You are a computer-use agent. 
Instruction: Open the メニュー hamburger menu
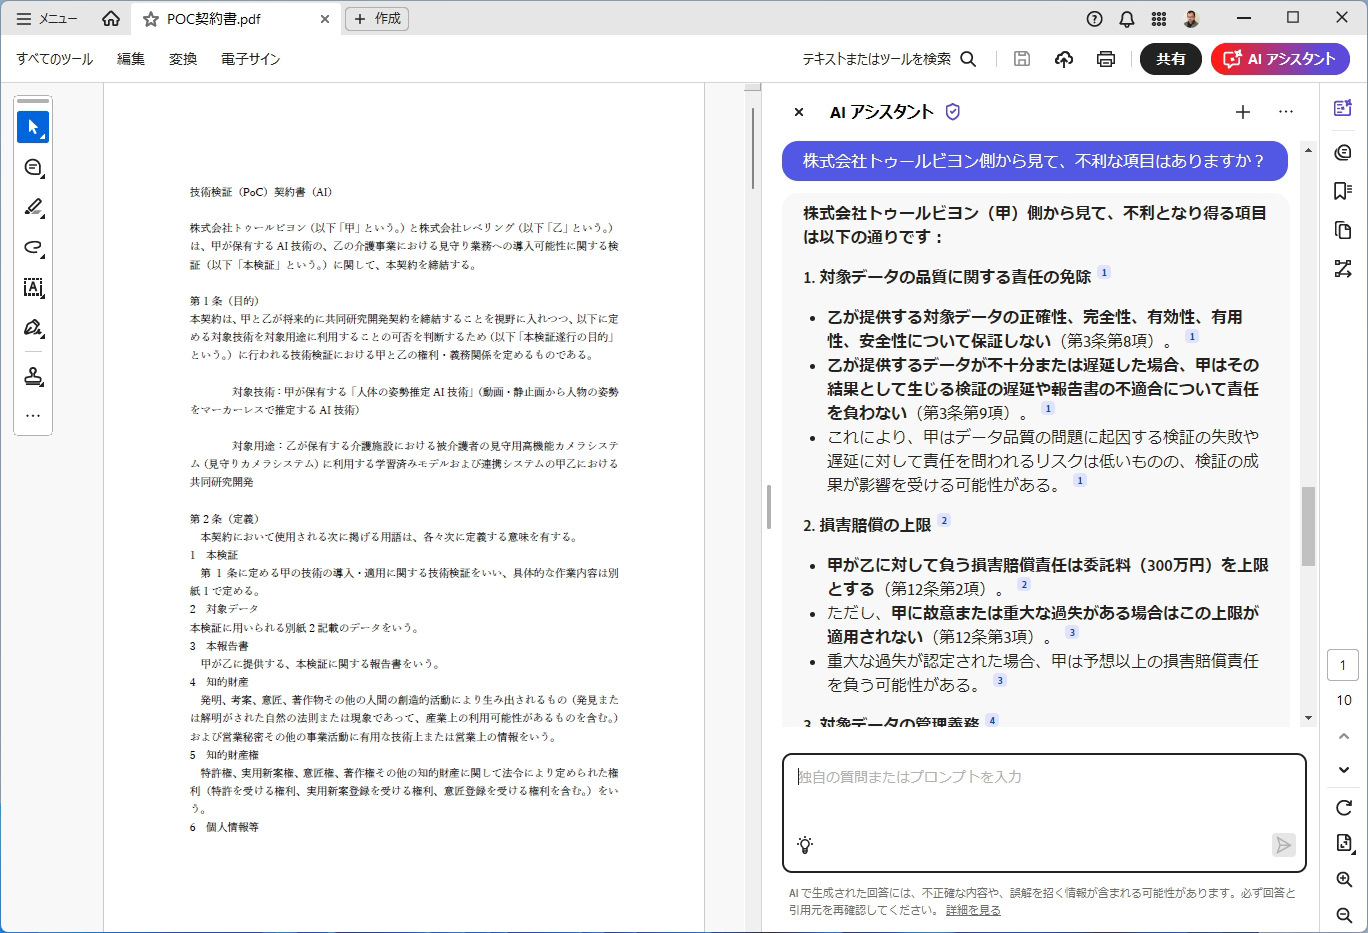(47, 19)
